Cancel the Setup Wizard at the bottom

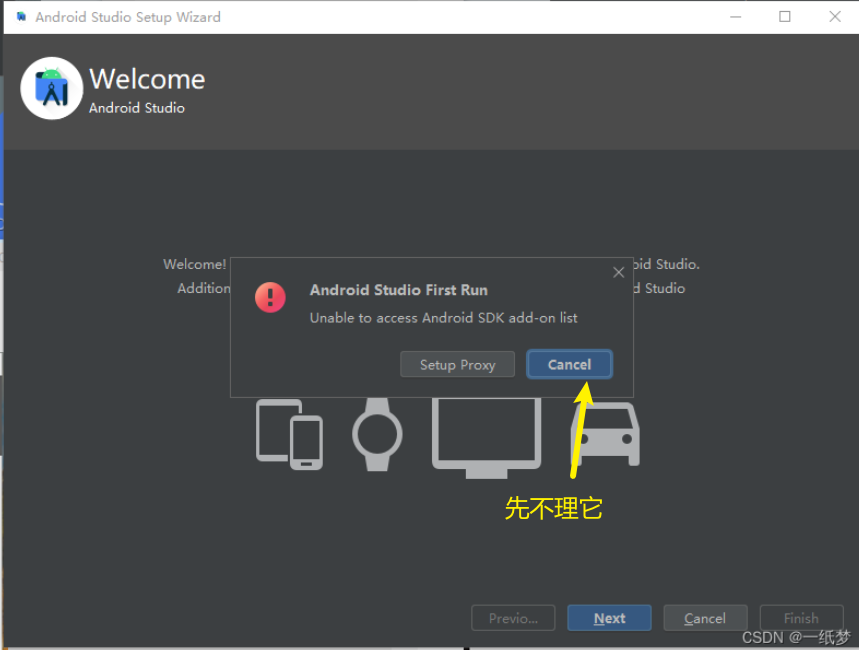click(705, 618)
